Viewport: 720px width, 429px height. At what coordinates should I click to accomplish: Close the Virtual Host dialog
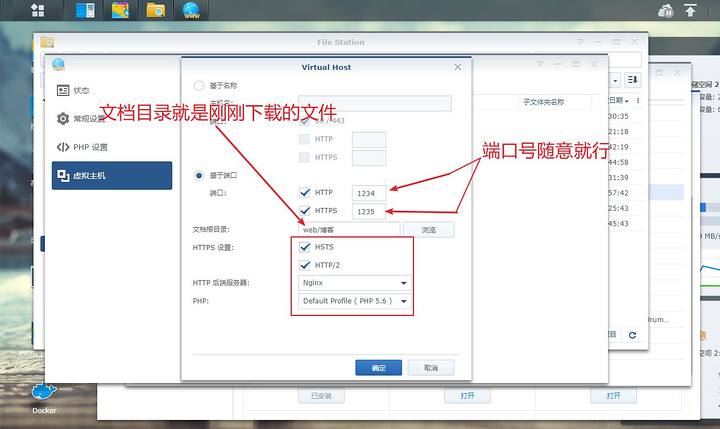(x=458, y=67)
